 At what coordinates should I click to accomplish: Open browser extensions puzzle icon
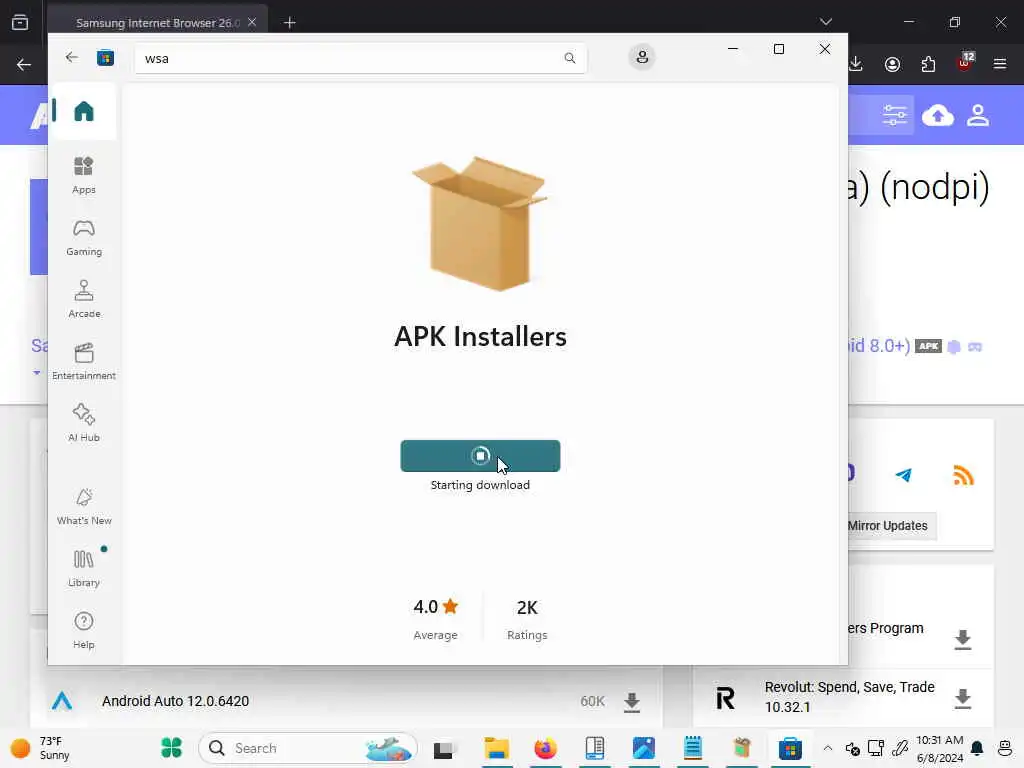pos(928,64)
